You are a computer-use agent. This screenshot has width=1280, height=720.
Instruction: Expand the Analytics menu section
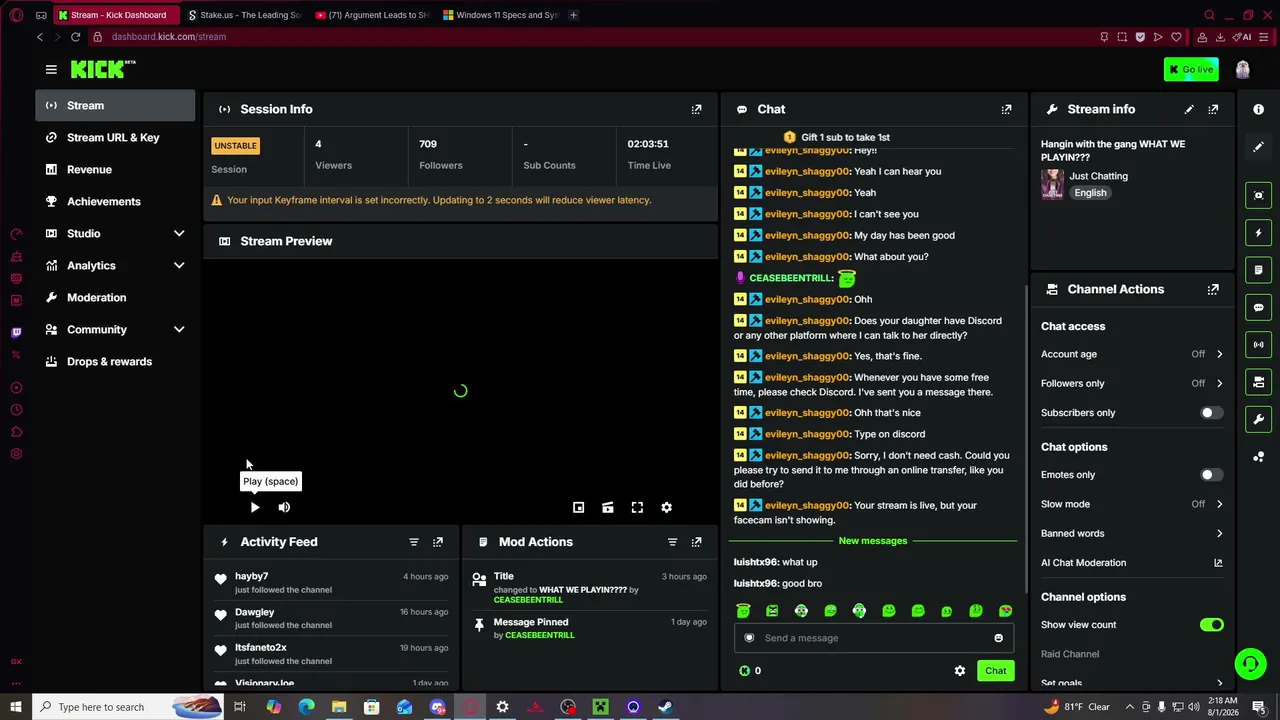click(115, 265)
